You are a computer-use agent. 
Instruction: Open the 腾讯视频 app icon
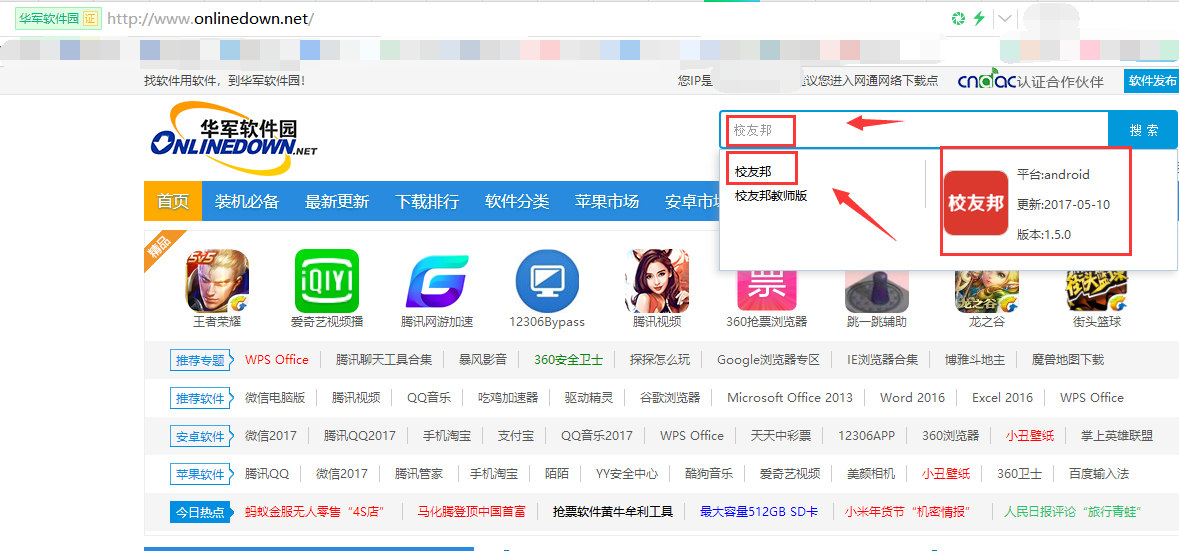tap(657, 281)
